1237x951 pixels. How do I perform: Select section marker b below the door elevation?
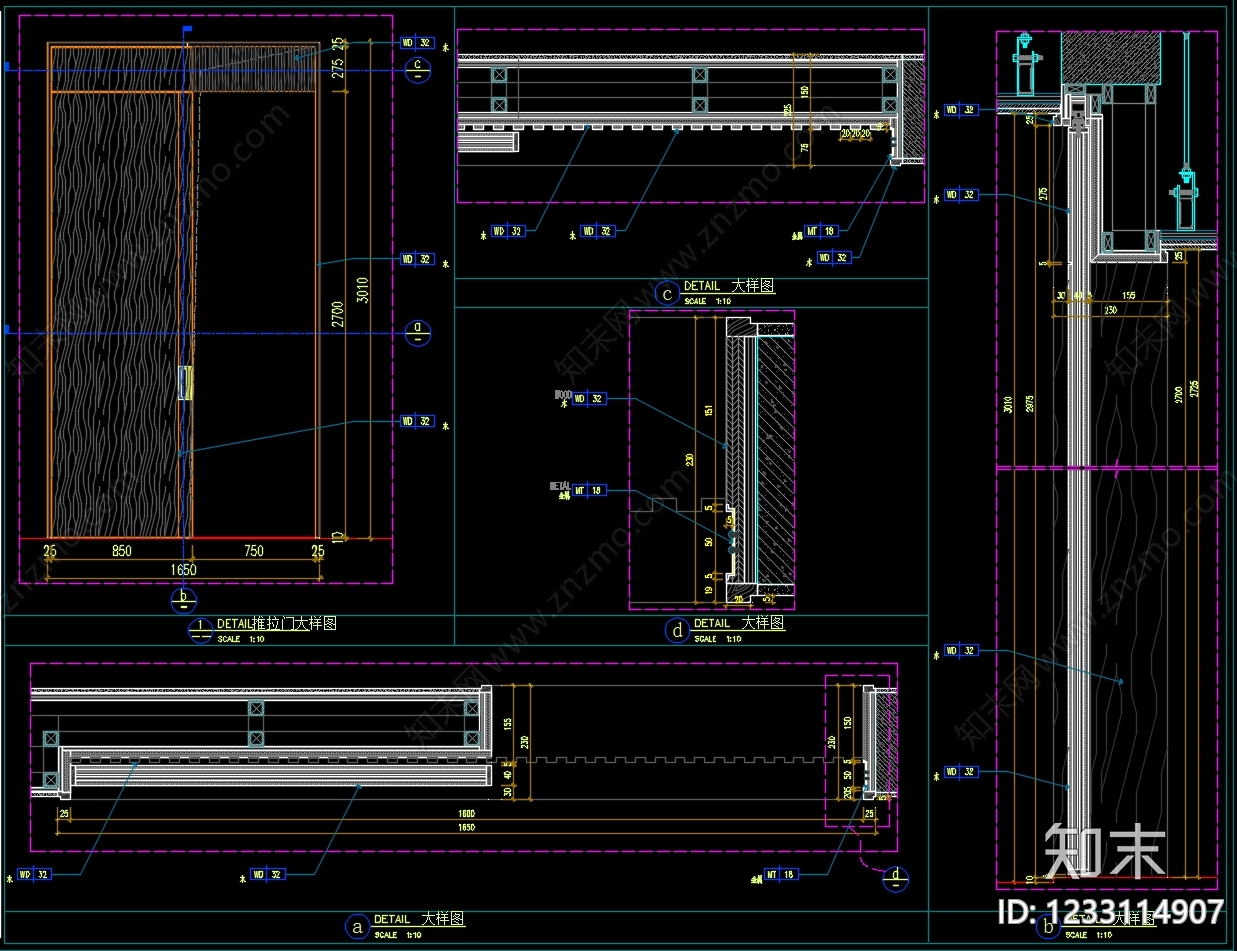click(x=183, y=600)
